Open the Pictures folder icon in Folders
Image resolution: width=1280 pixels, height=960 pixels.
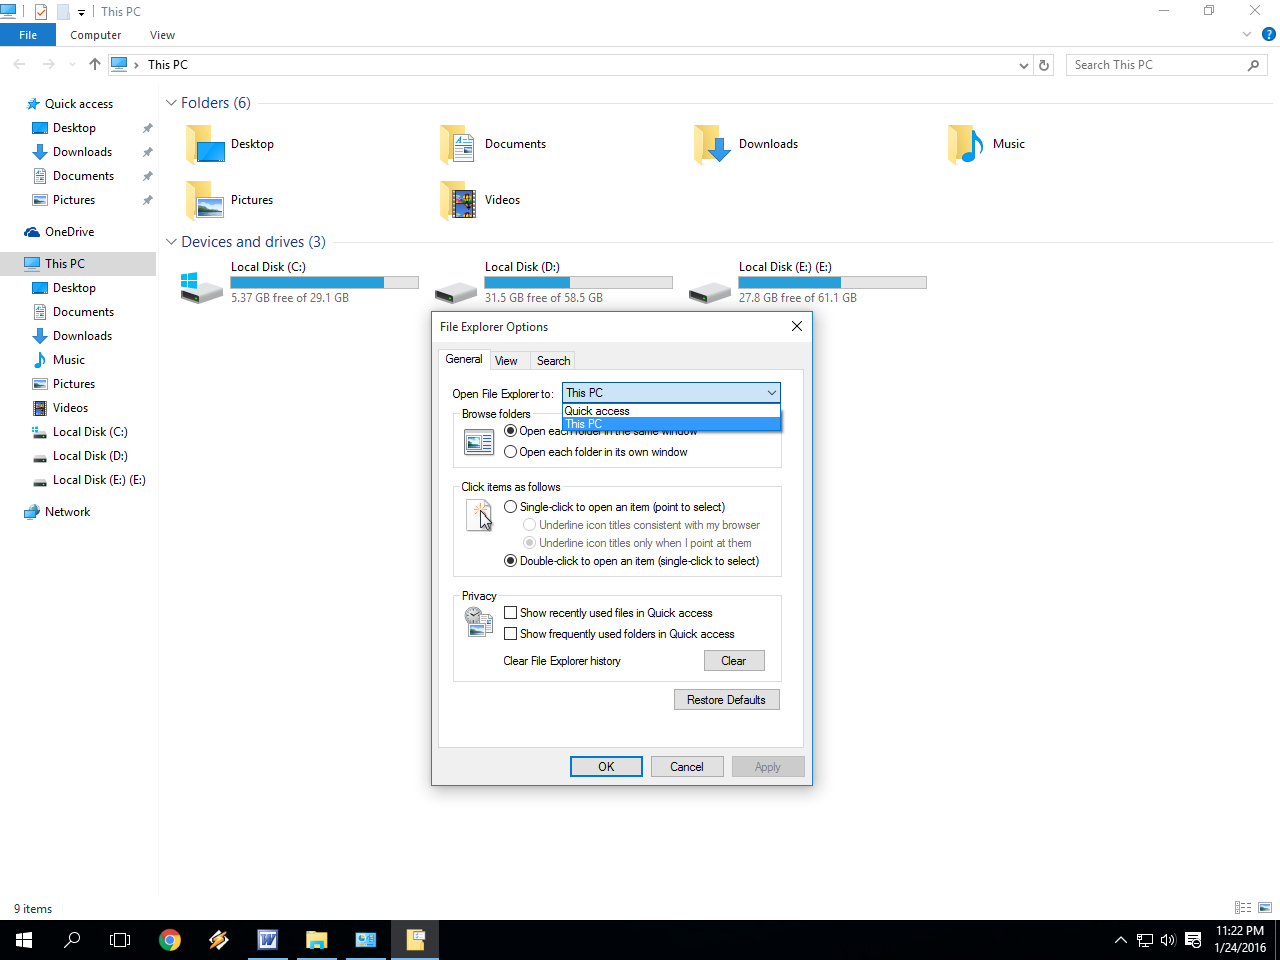(206, 201)
